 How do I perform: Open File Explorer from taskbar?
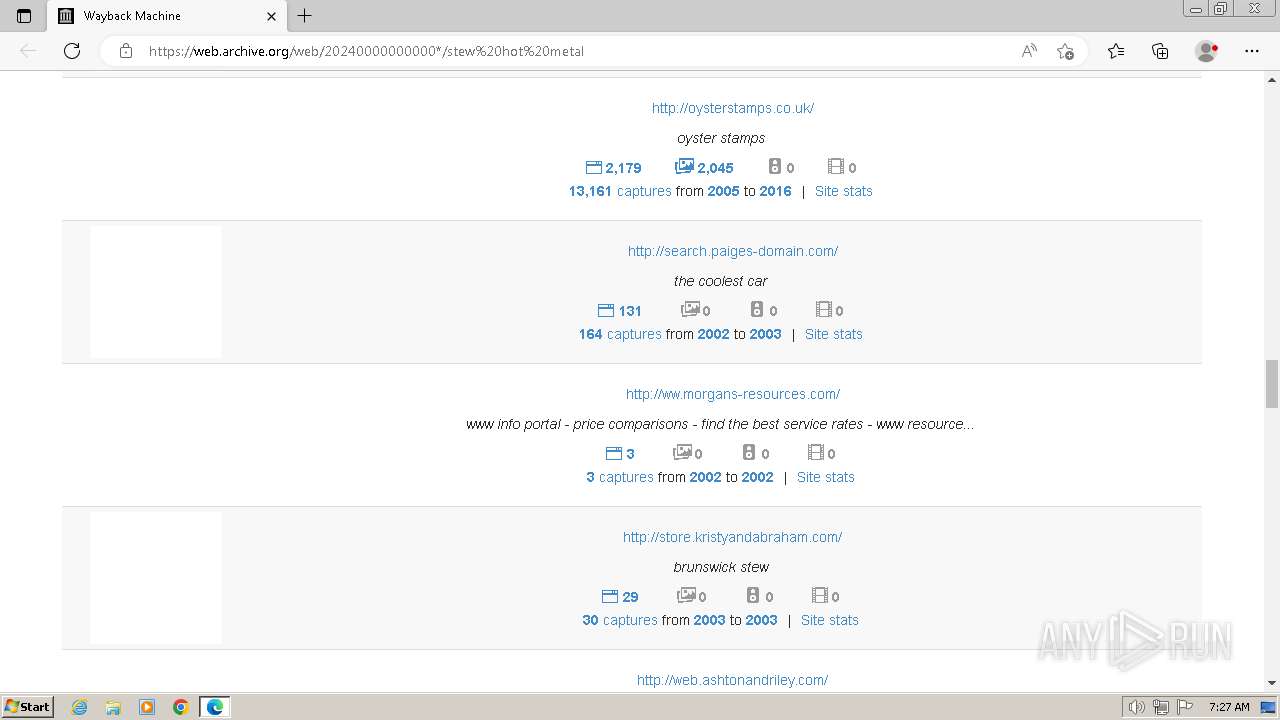(113, 707)
